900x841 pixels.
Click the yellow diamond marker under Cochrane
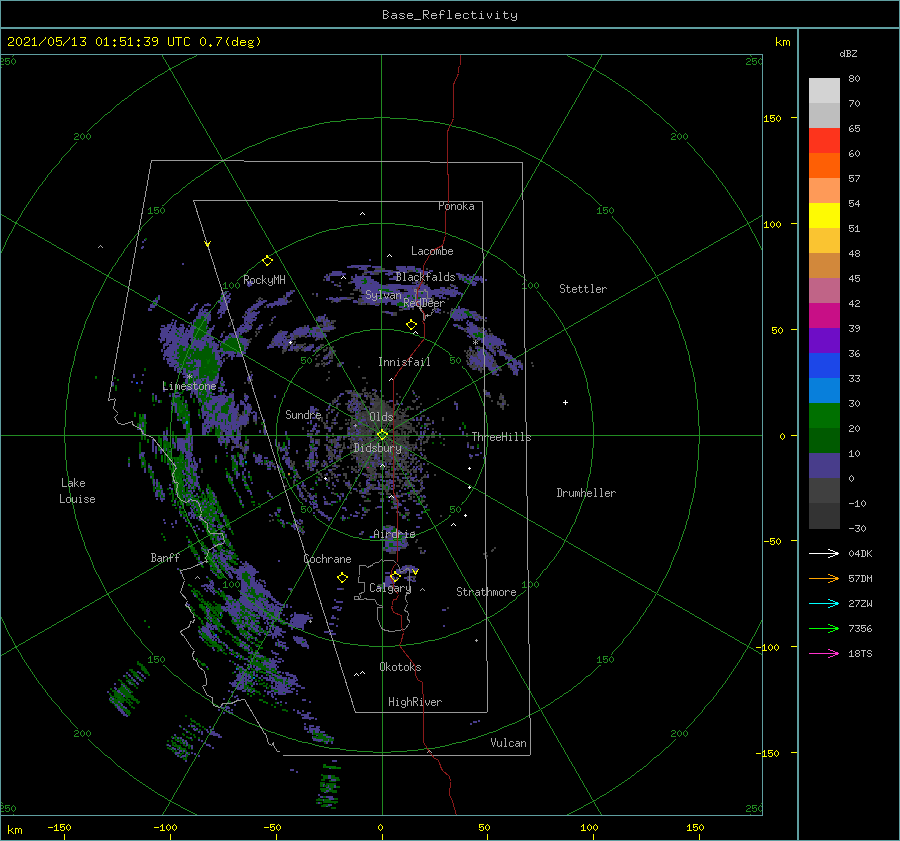pyautogui.click(x=342, y=578)
